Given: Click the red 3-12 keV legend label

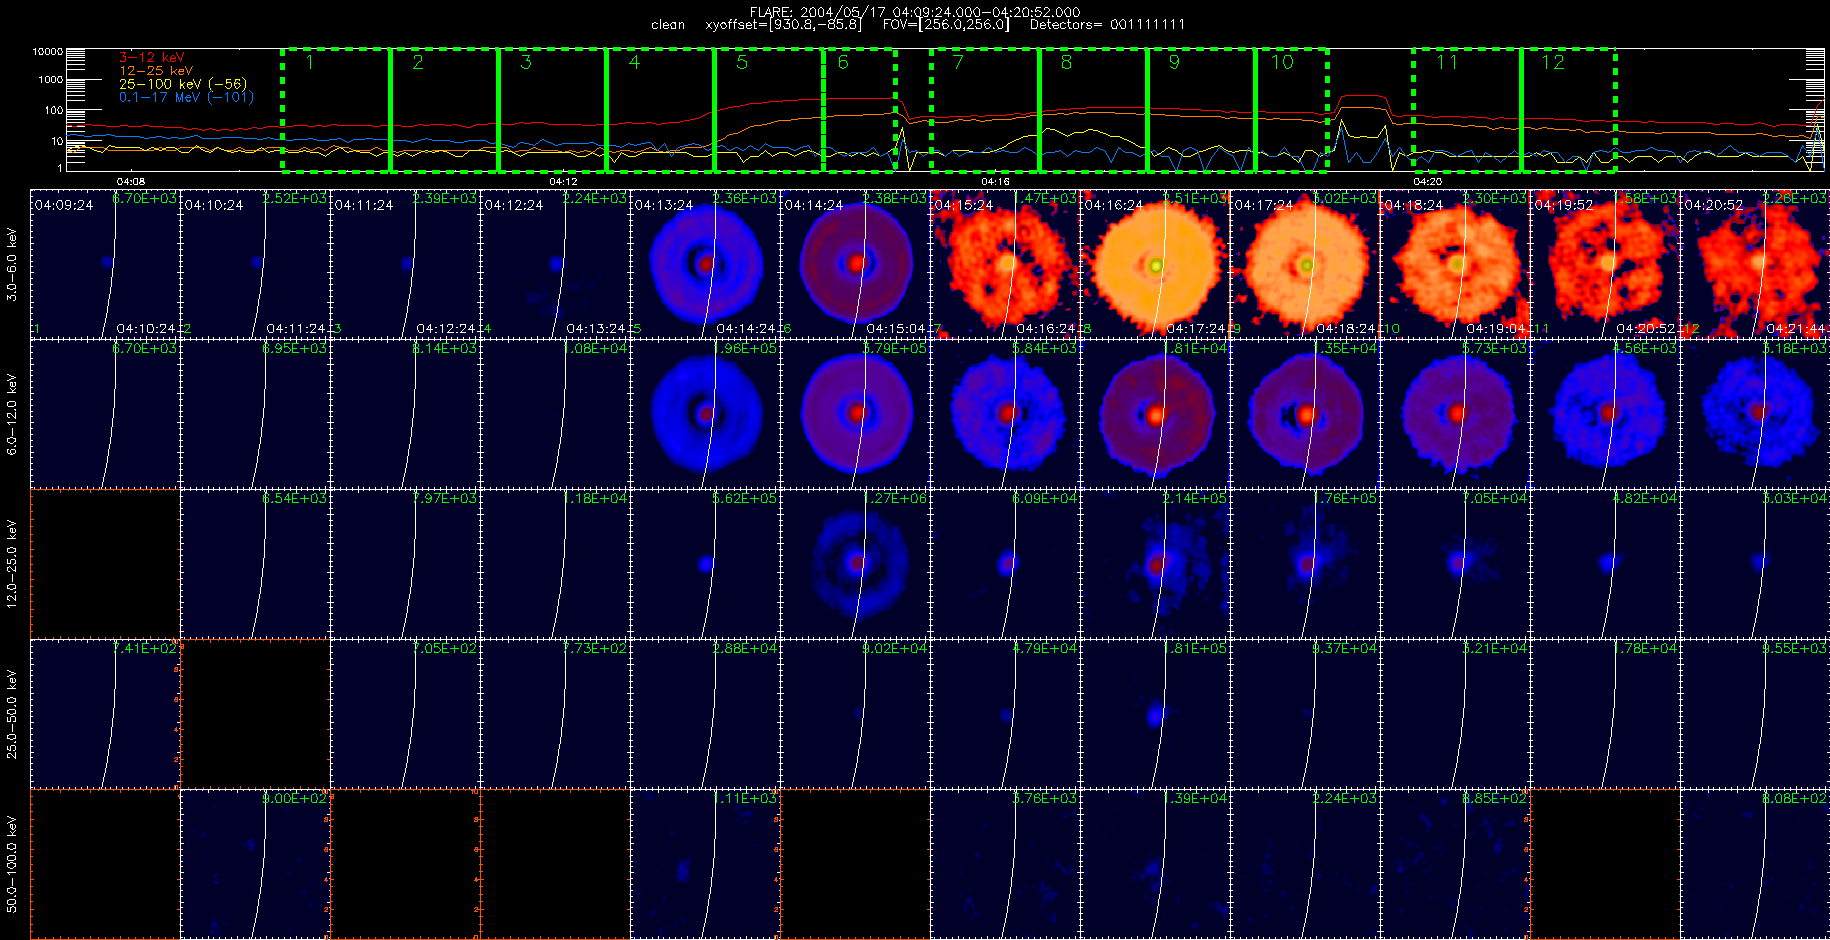Looking at the screenshot, I should (x=151, y=58).
